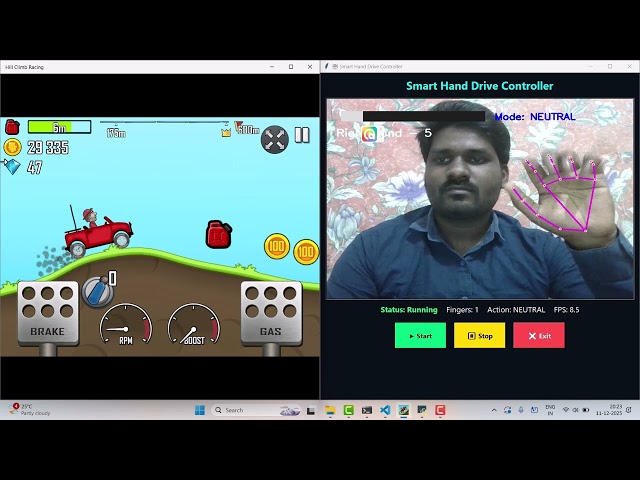Click the black bar in camera overlay
The height and width of the screenshot is (480, 640).
point(424,116)
